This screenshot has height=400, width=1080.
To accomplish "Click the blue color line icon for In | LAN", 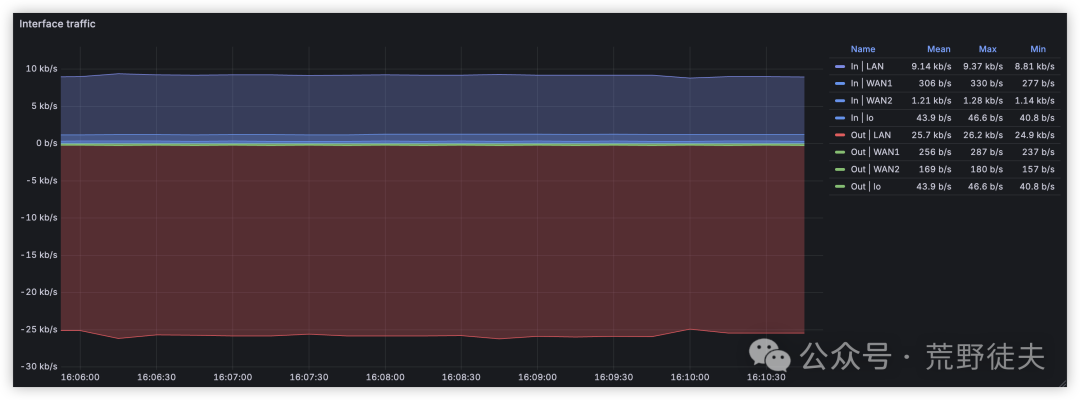I will (840, 66).
